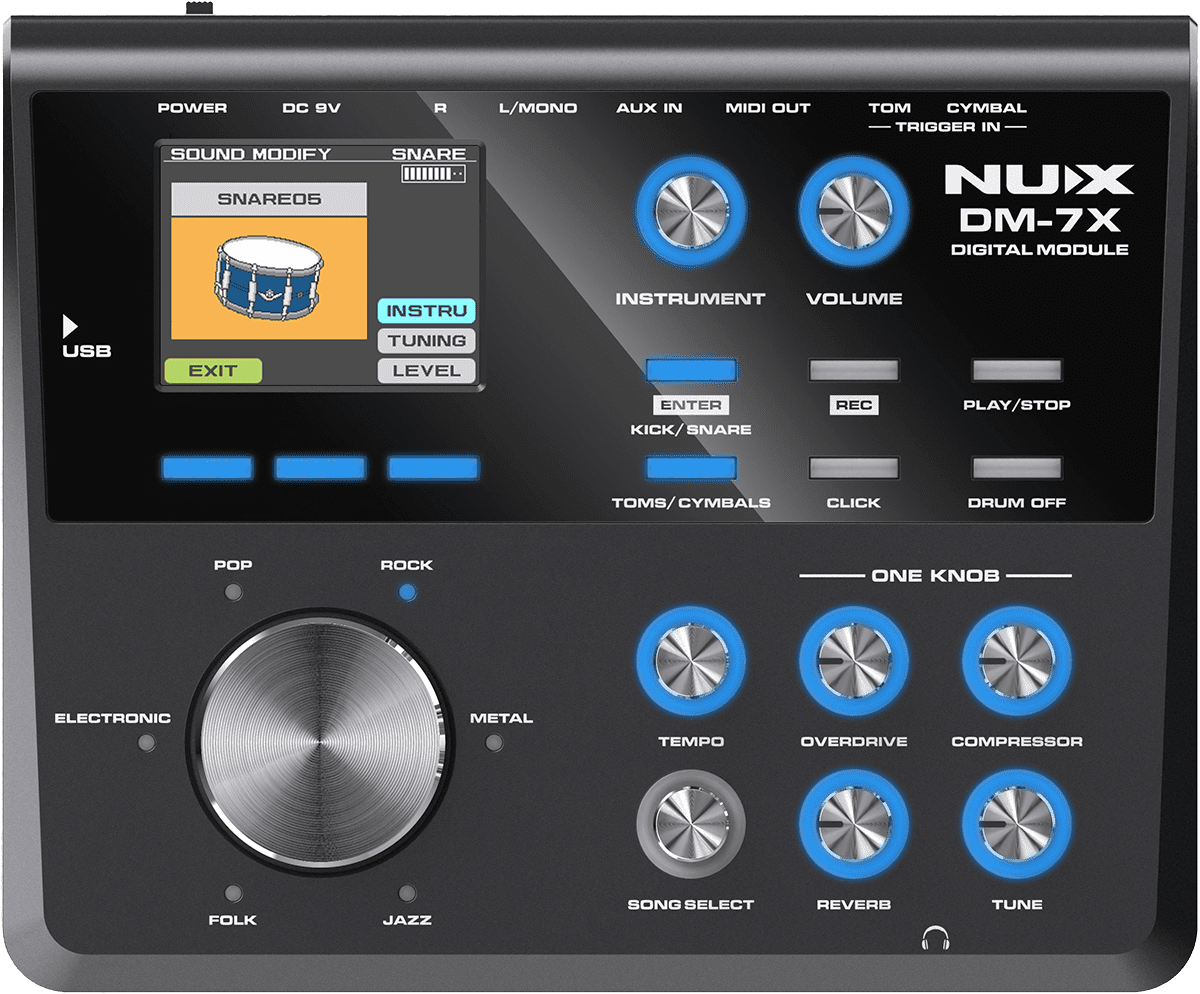Select the ROCK style indicator light
This screenshot has height=994, width=1200.
(x=406, y=592)
